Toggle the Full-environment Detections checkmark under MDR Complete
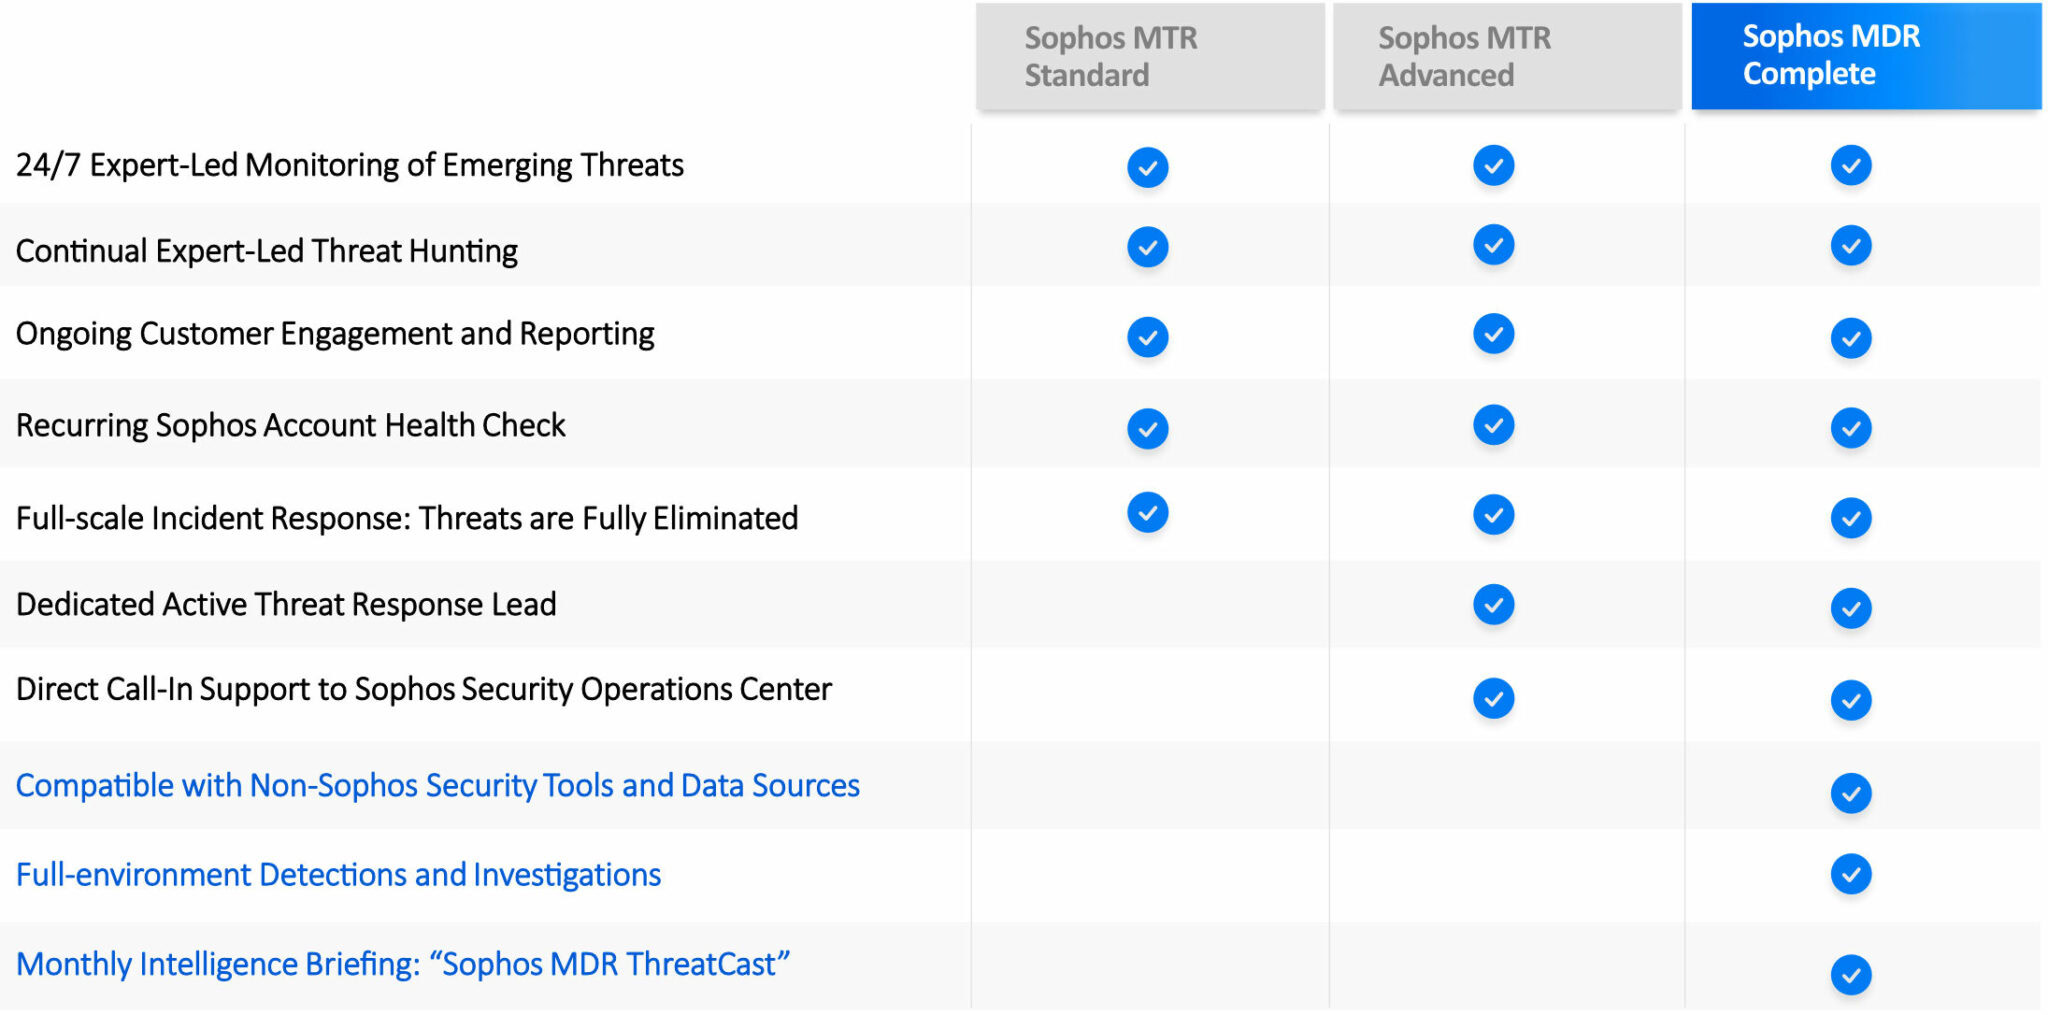 (x=1851, y=874)
